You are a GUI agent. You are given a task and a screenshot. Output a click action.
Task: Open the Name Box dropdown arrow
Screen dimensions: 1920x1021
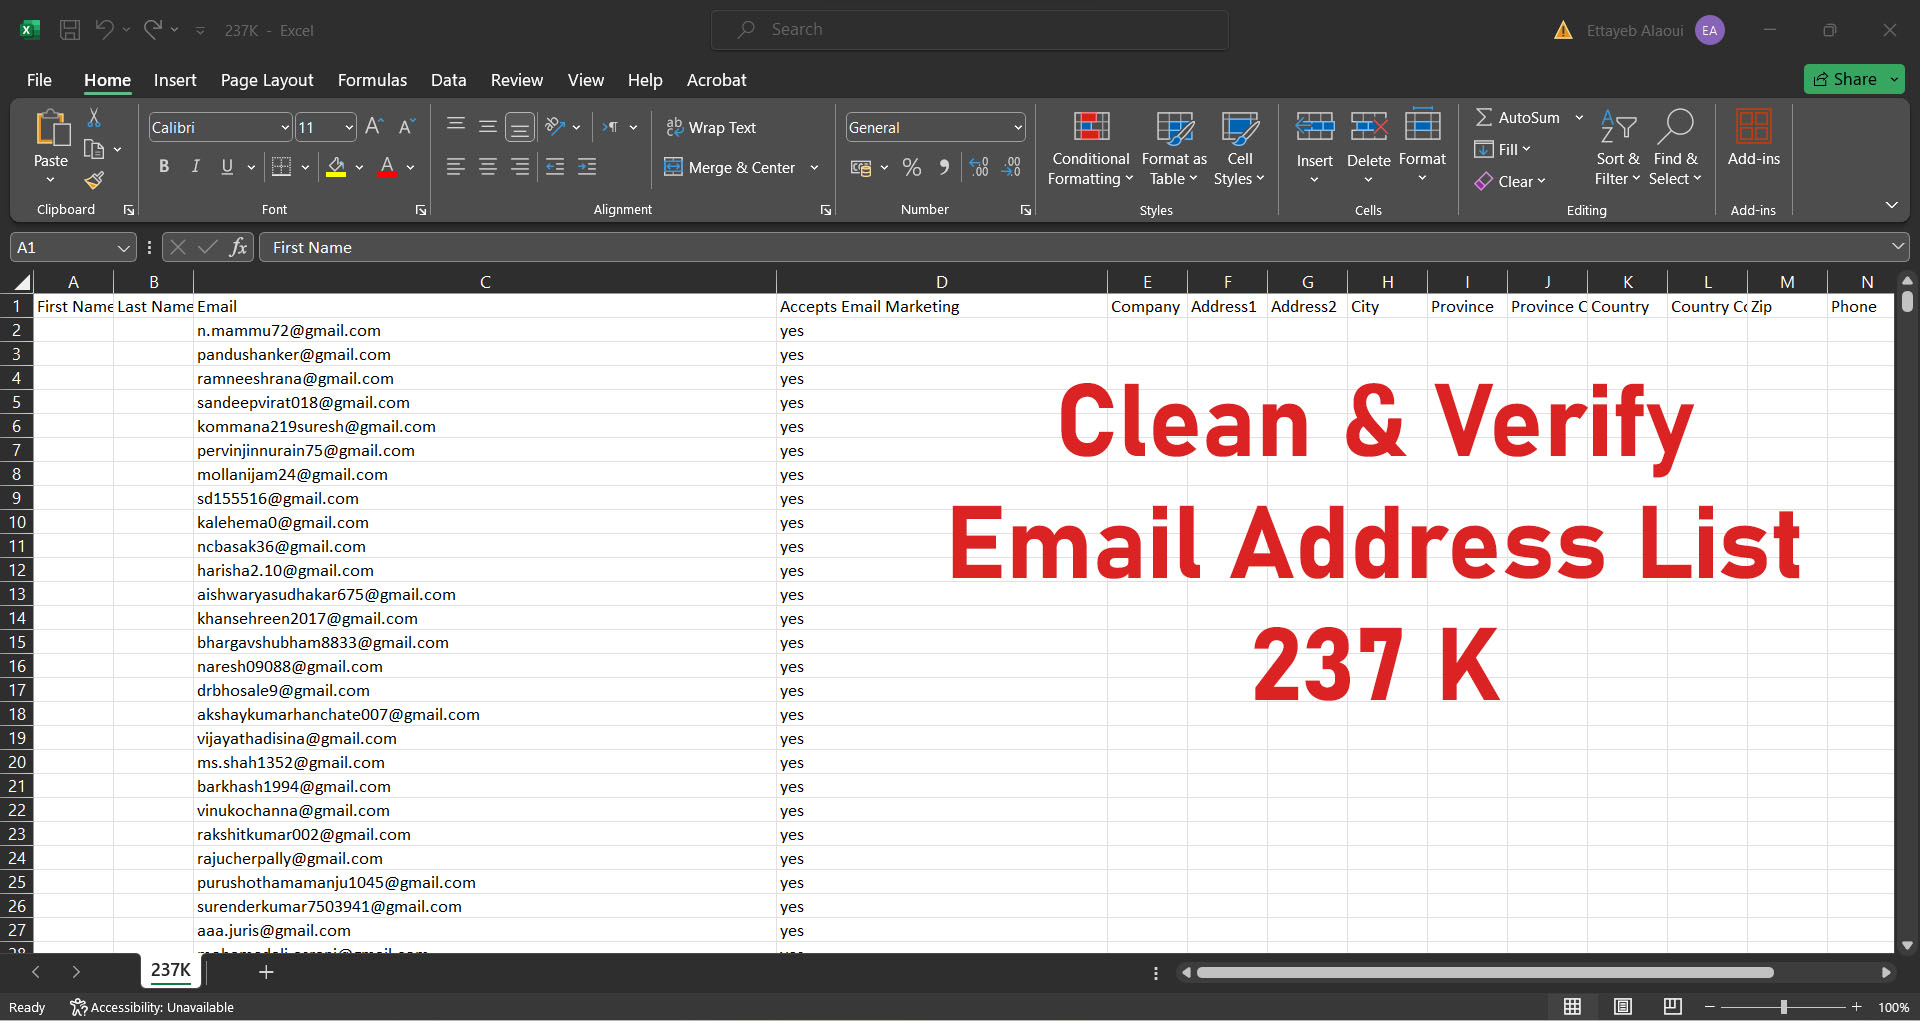123,248
